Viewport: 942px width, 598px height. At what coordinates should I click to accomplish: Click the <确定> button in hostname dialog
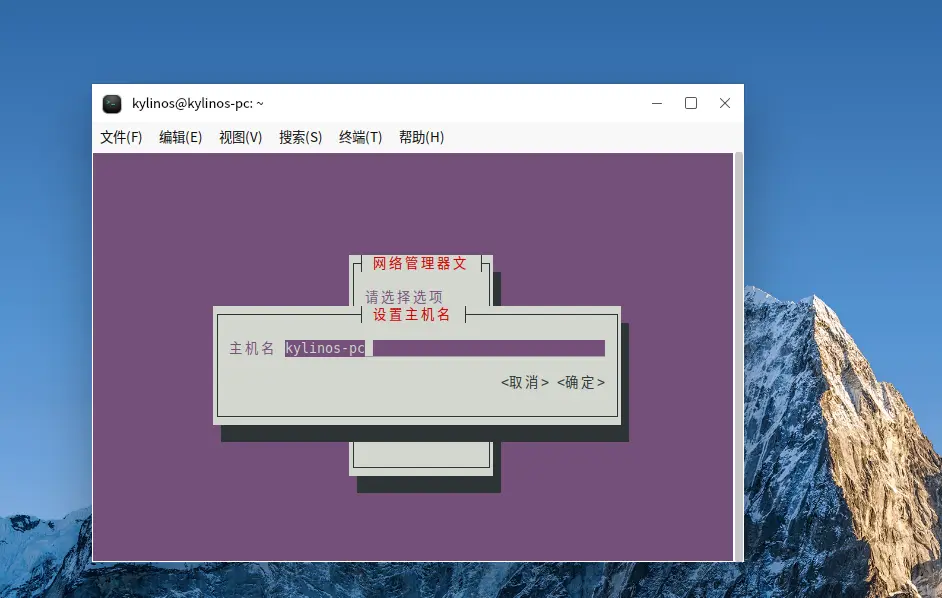point(581,382)
